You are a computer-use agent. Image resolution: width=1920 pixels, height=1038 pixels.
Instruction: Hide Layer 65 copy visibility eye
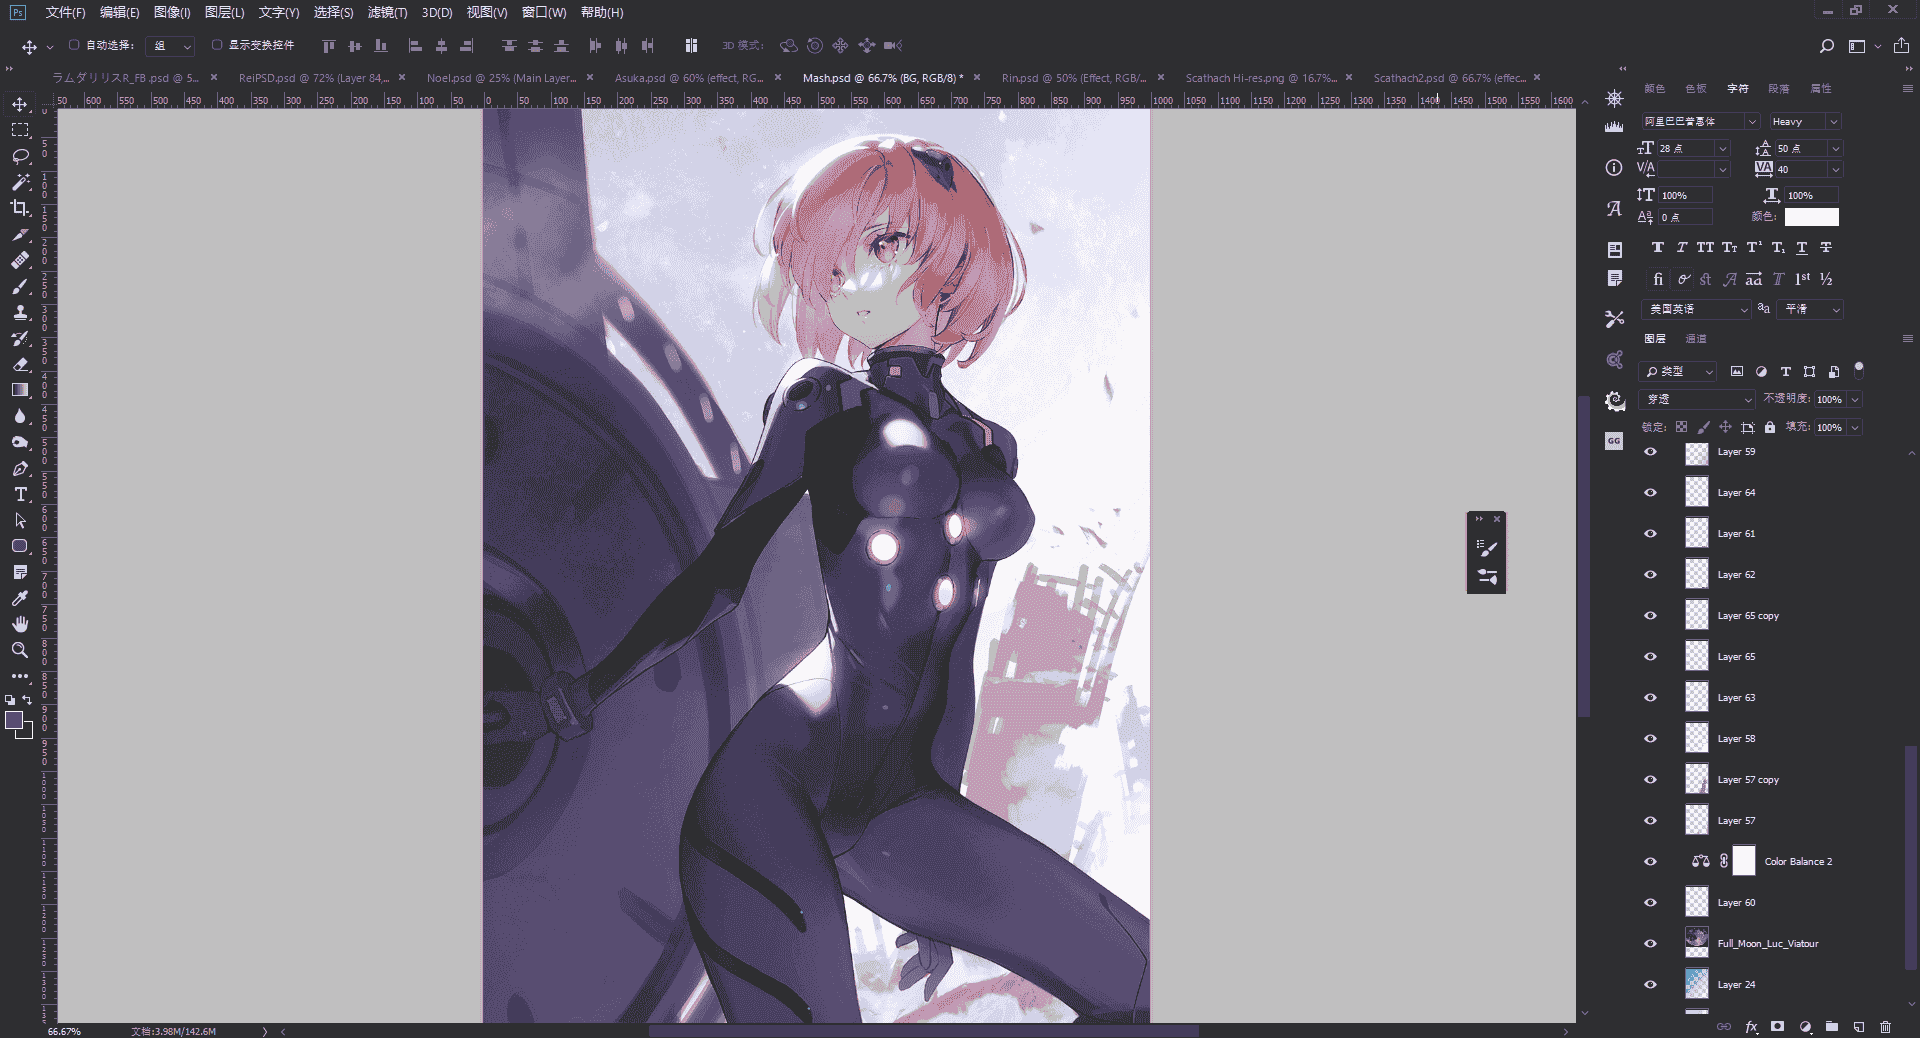click(1650, 616)
